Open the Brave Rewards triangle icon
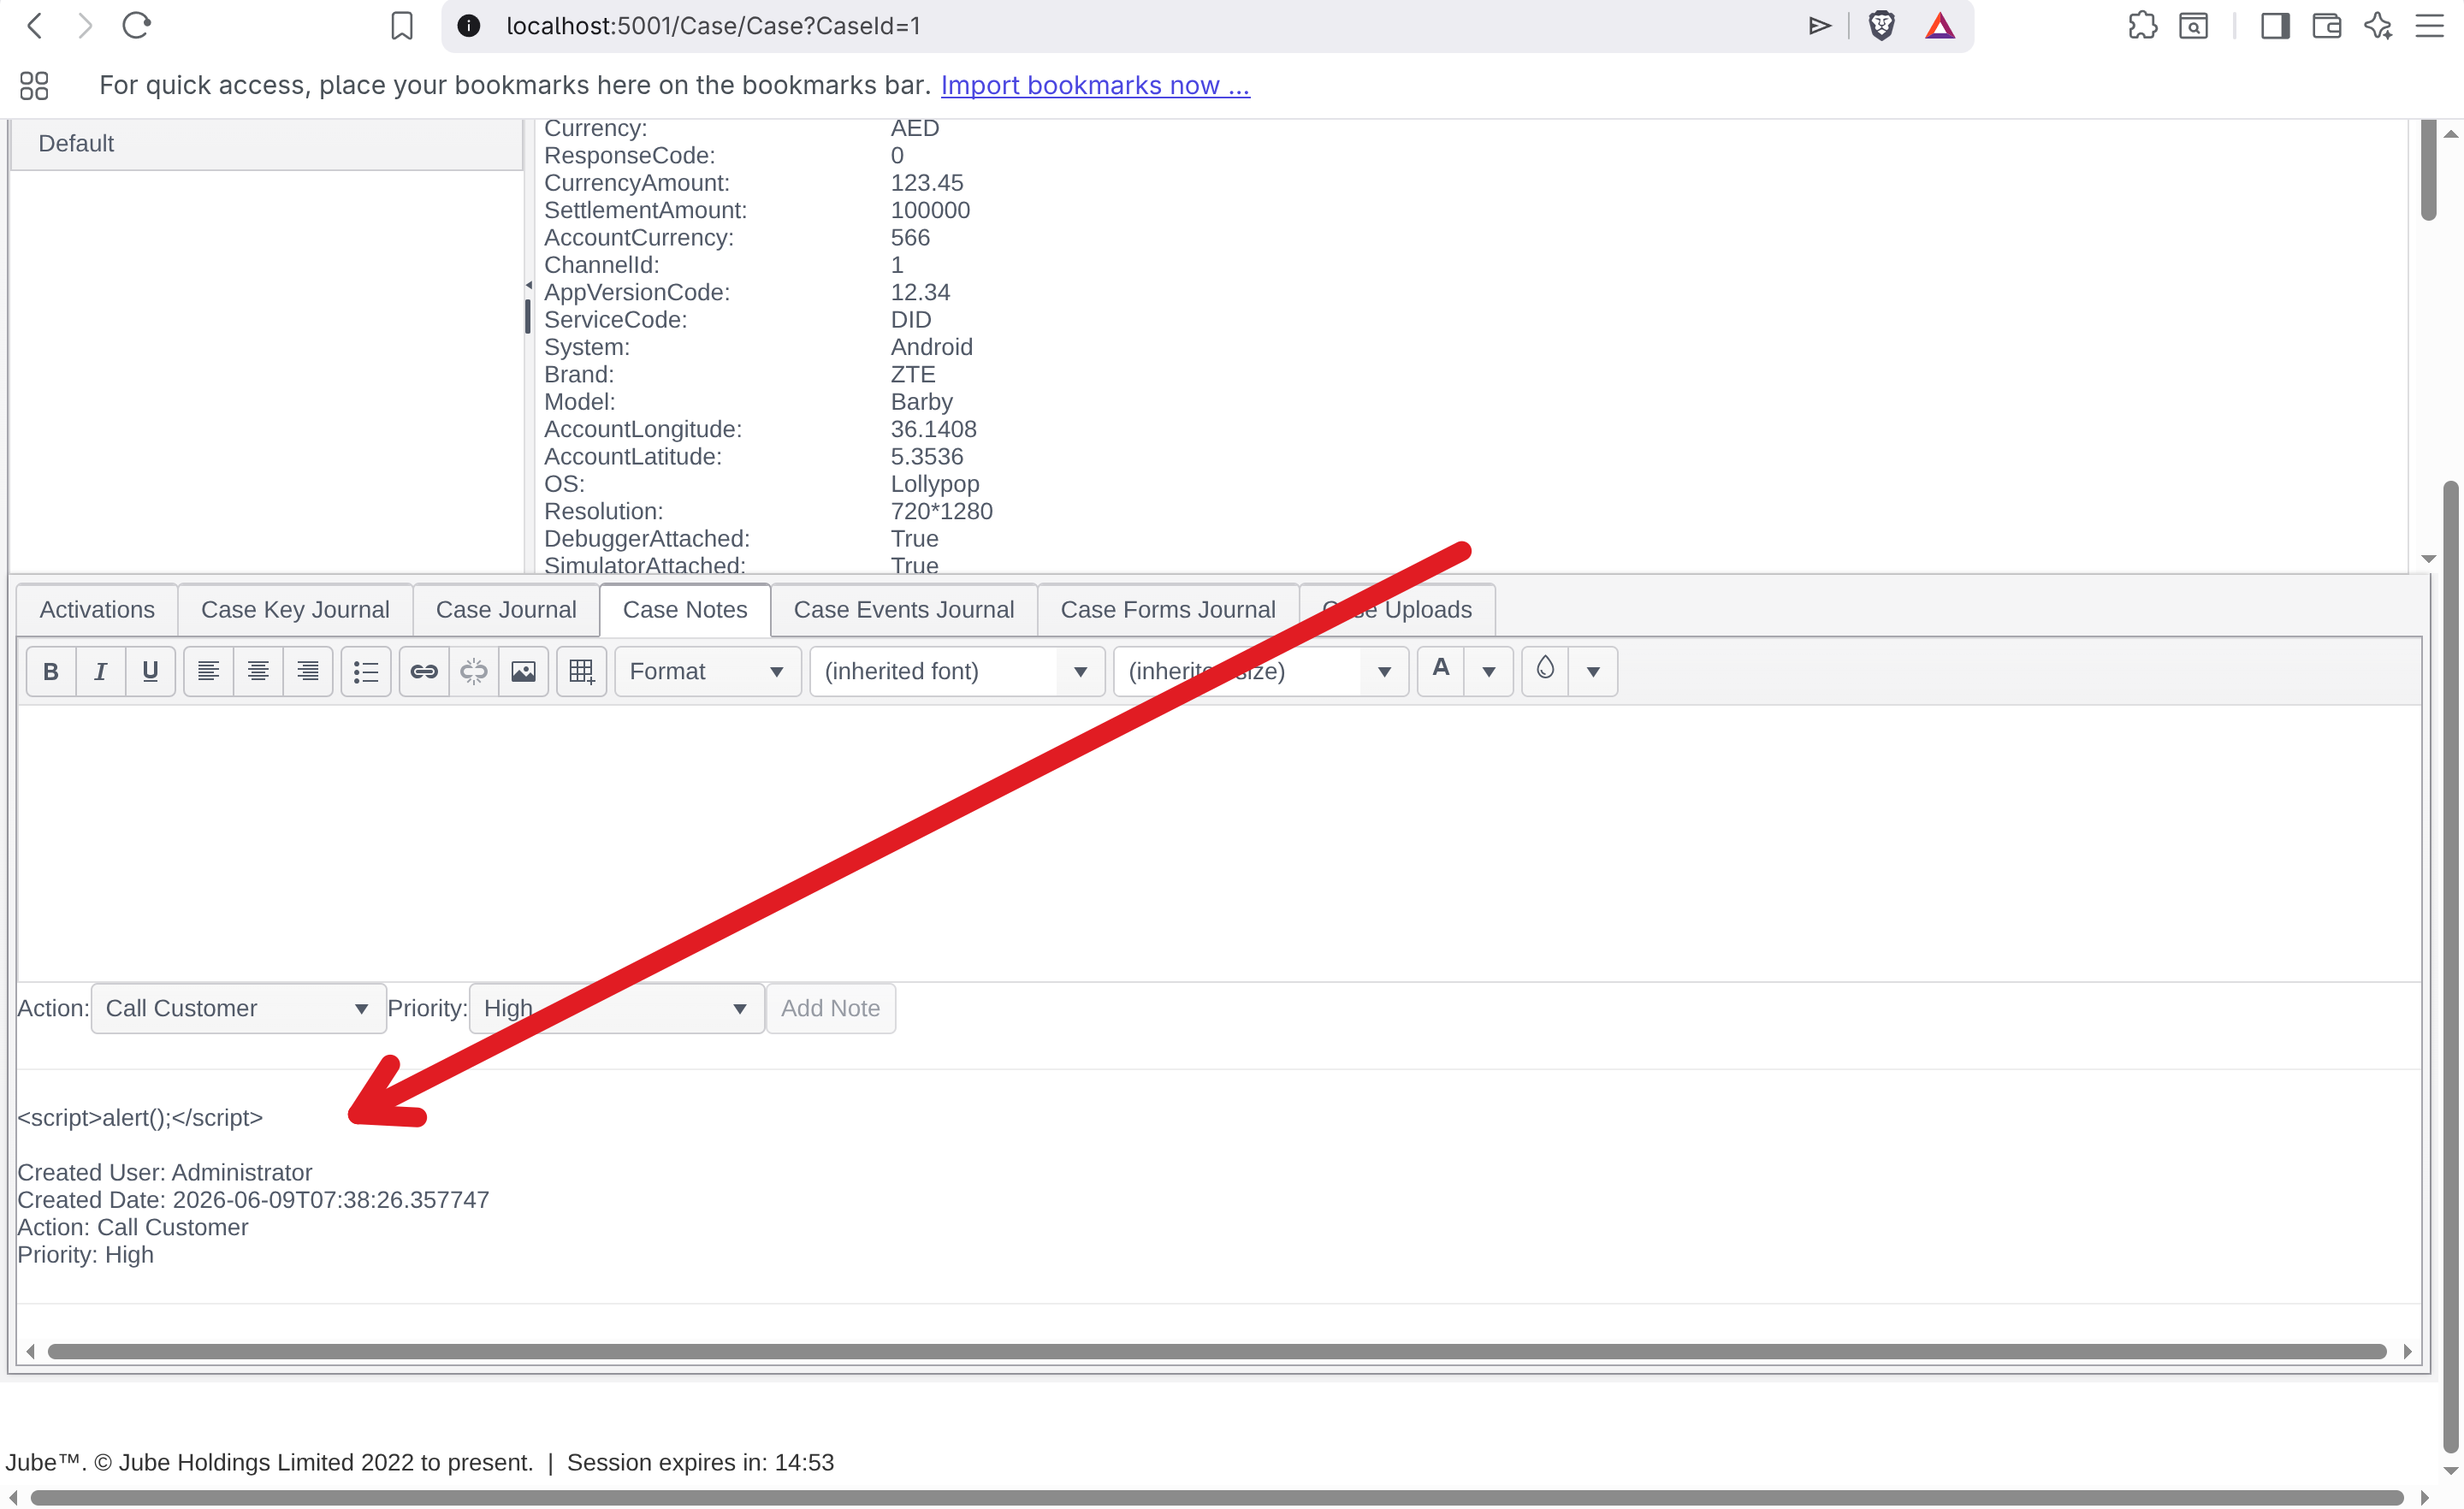Viewport: 2464px width, 1509px height. point(1940,26)
